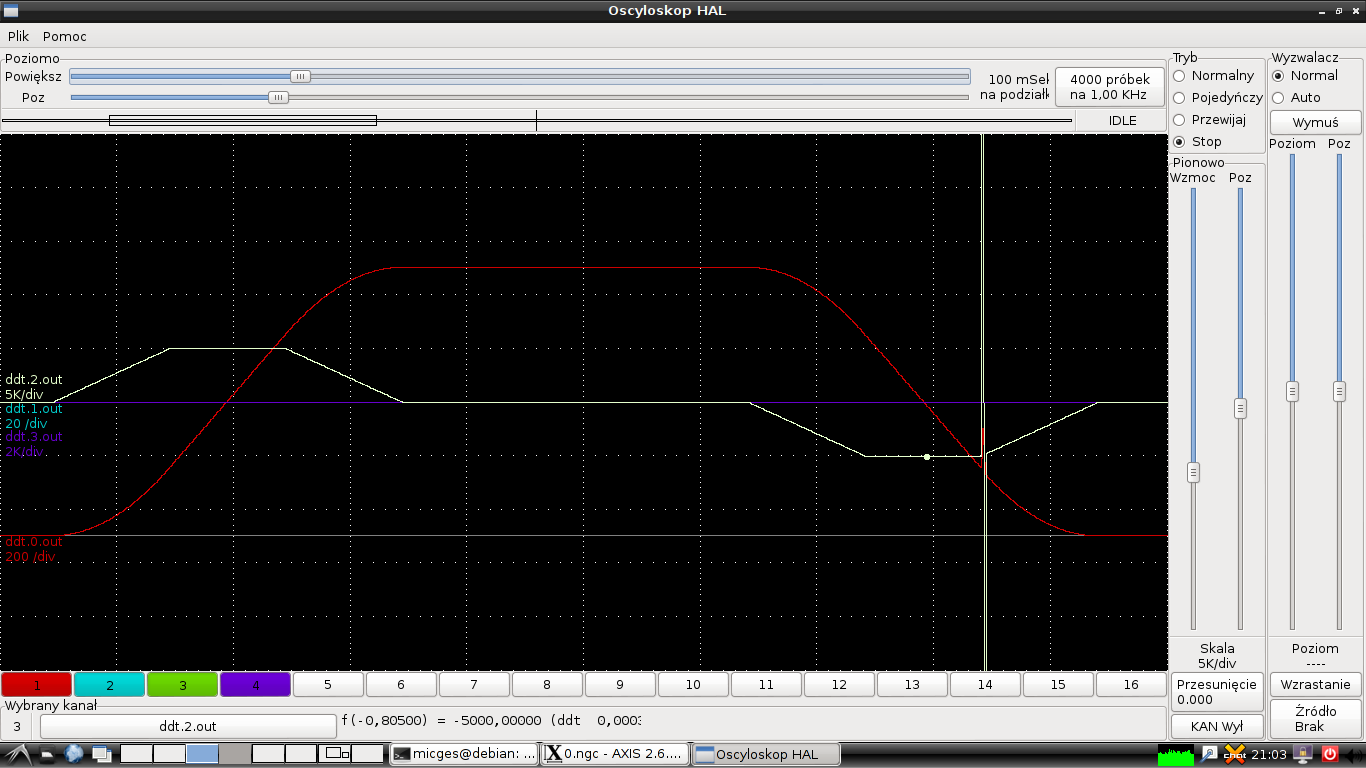Image resolution: width=1366 pixels, height=768 pixels.
Task: Select channel 6 button
Action: [402, 685]
